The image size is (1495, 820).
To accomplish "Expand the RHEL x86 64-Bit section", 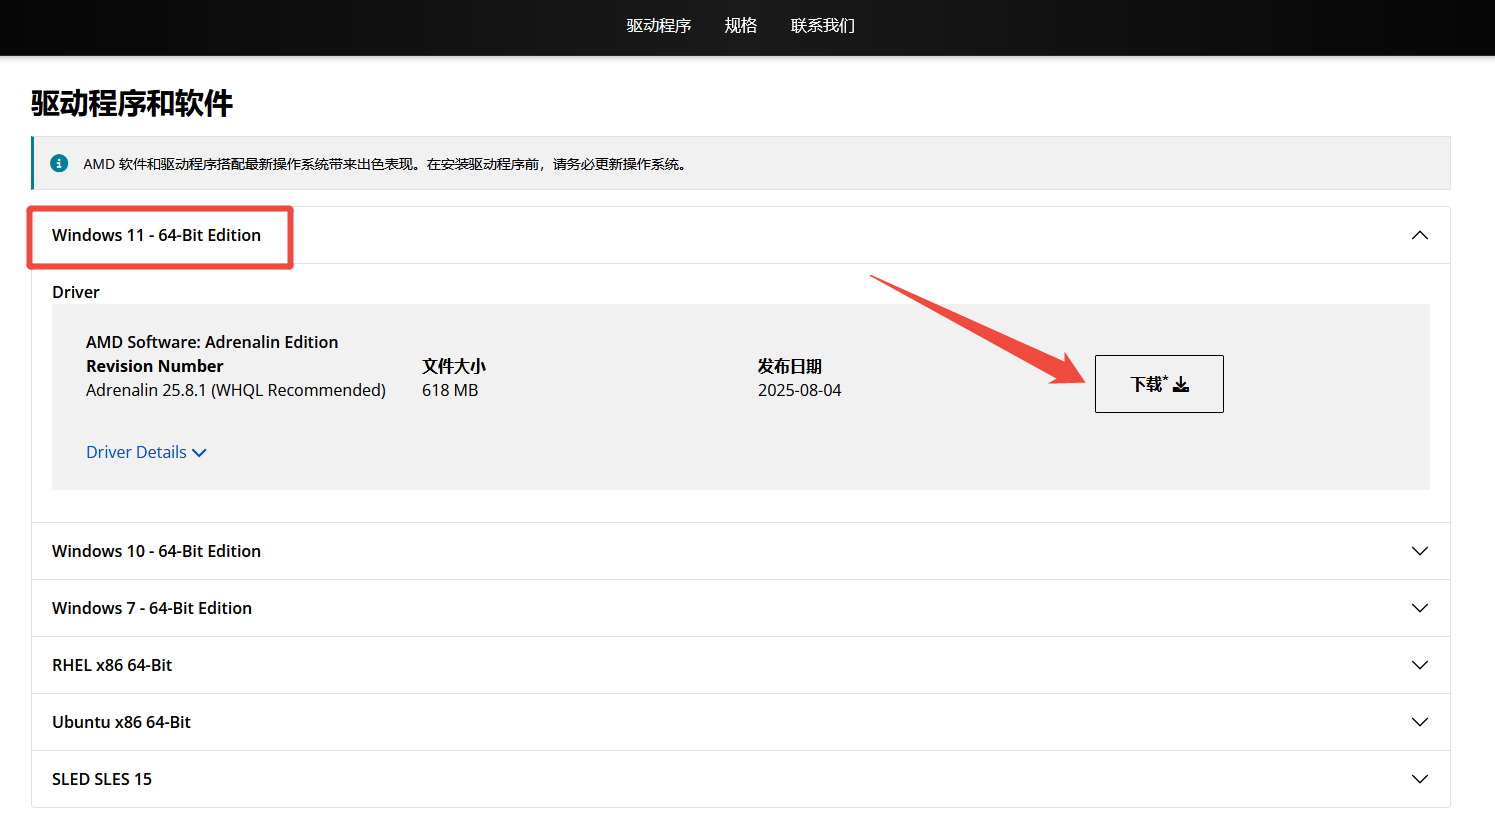I will [741, 665].
